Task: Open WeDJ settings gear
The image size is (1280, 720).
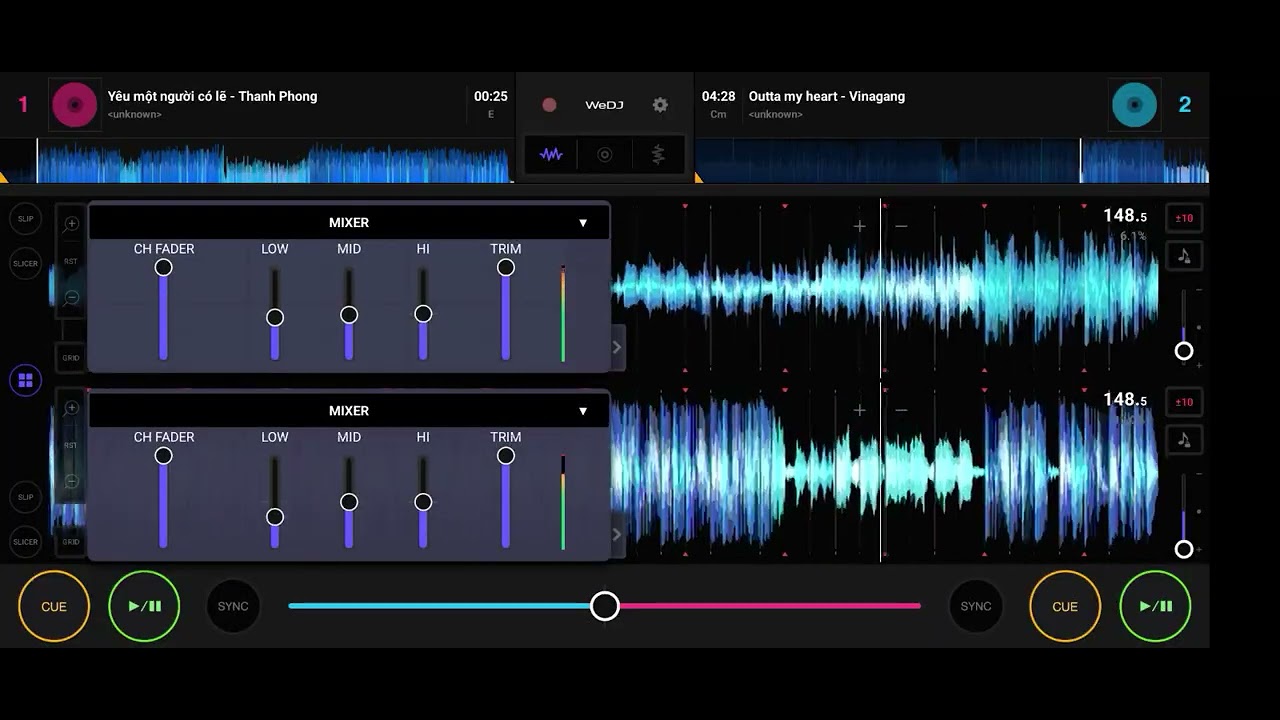Action: point(660,105)
